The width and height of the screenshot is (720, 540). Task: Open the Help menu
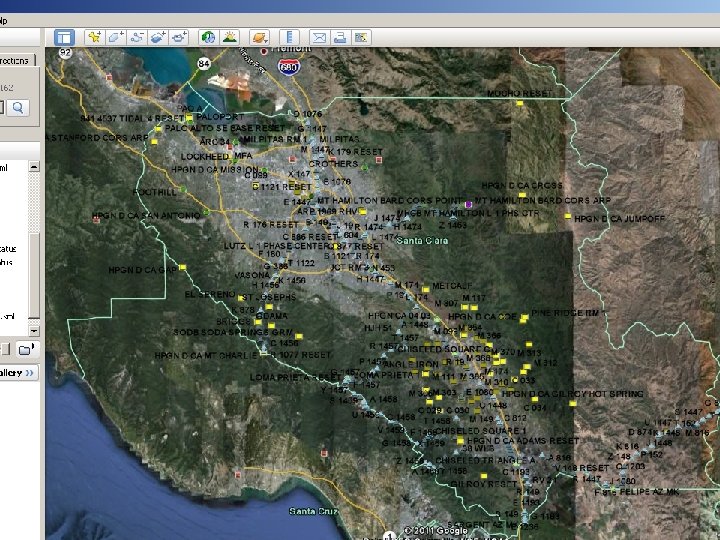[4, 21]
